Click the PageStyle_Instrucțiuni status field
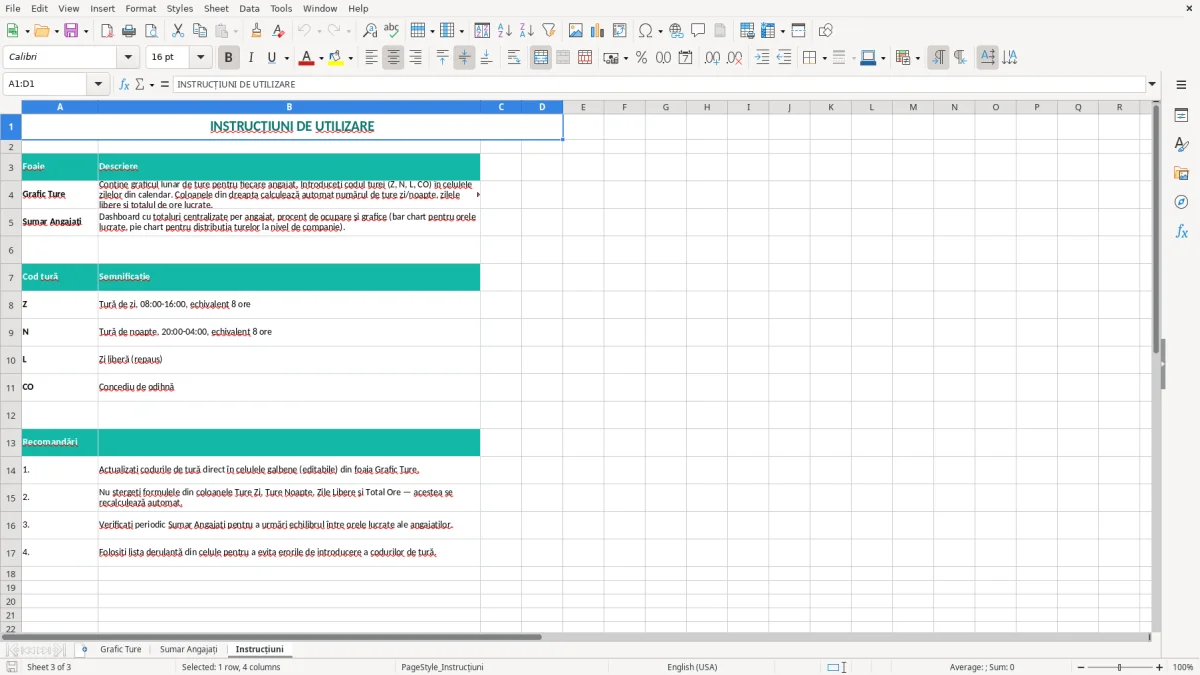This screenshot has height=675, width=1200. (442, 667)
